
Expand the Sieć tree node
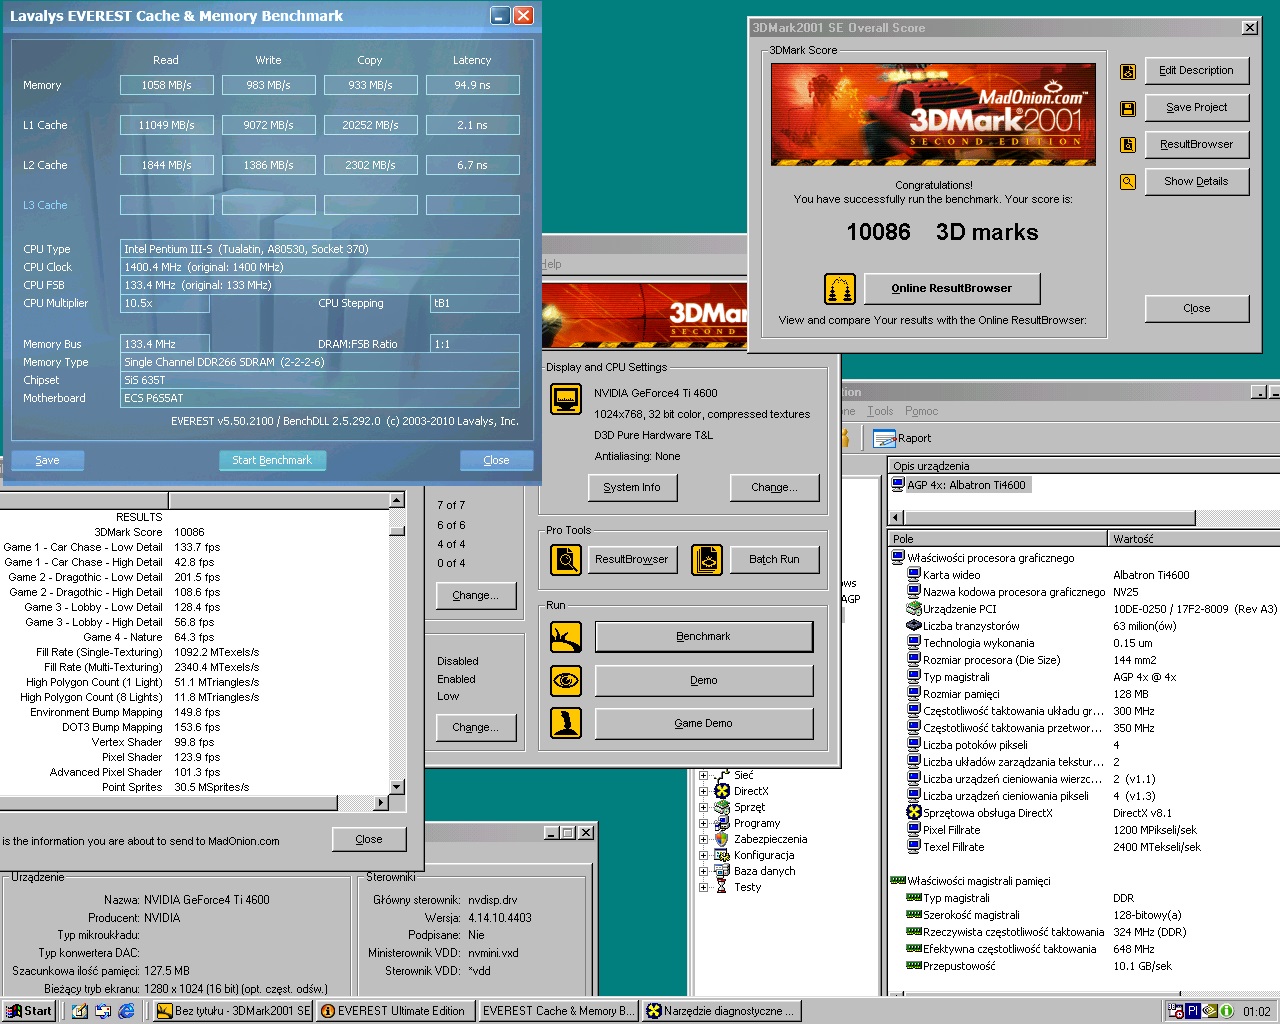[x=703, y=775]
